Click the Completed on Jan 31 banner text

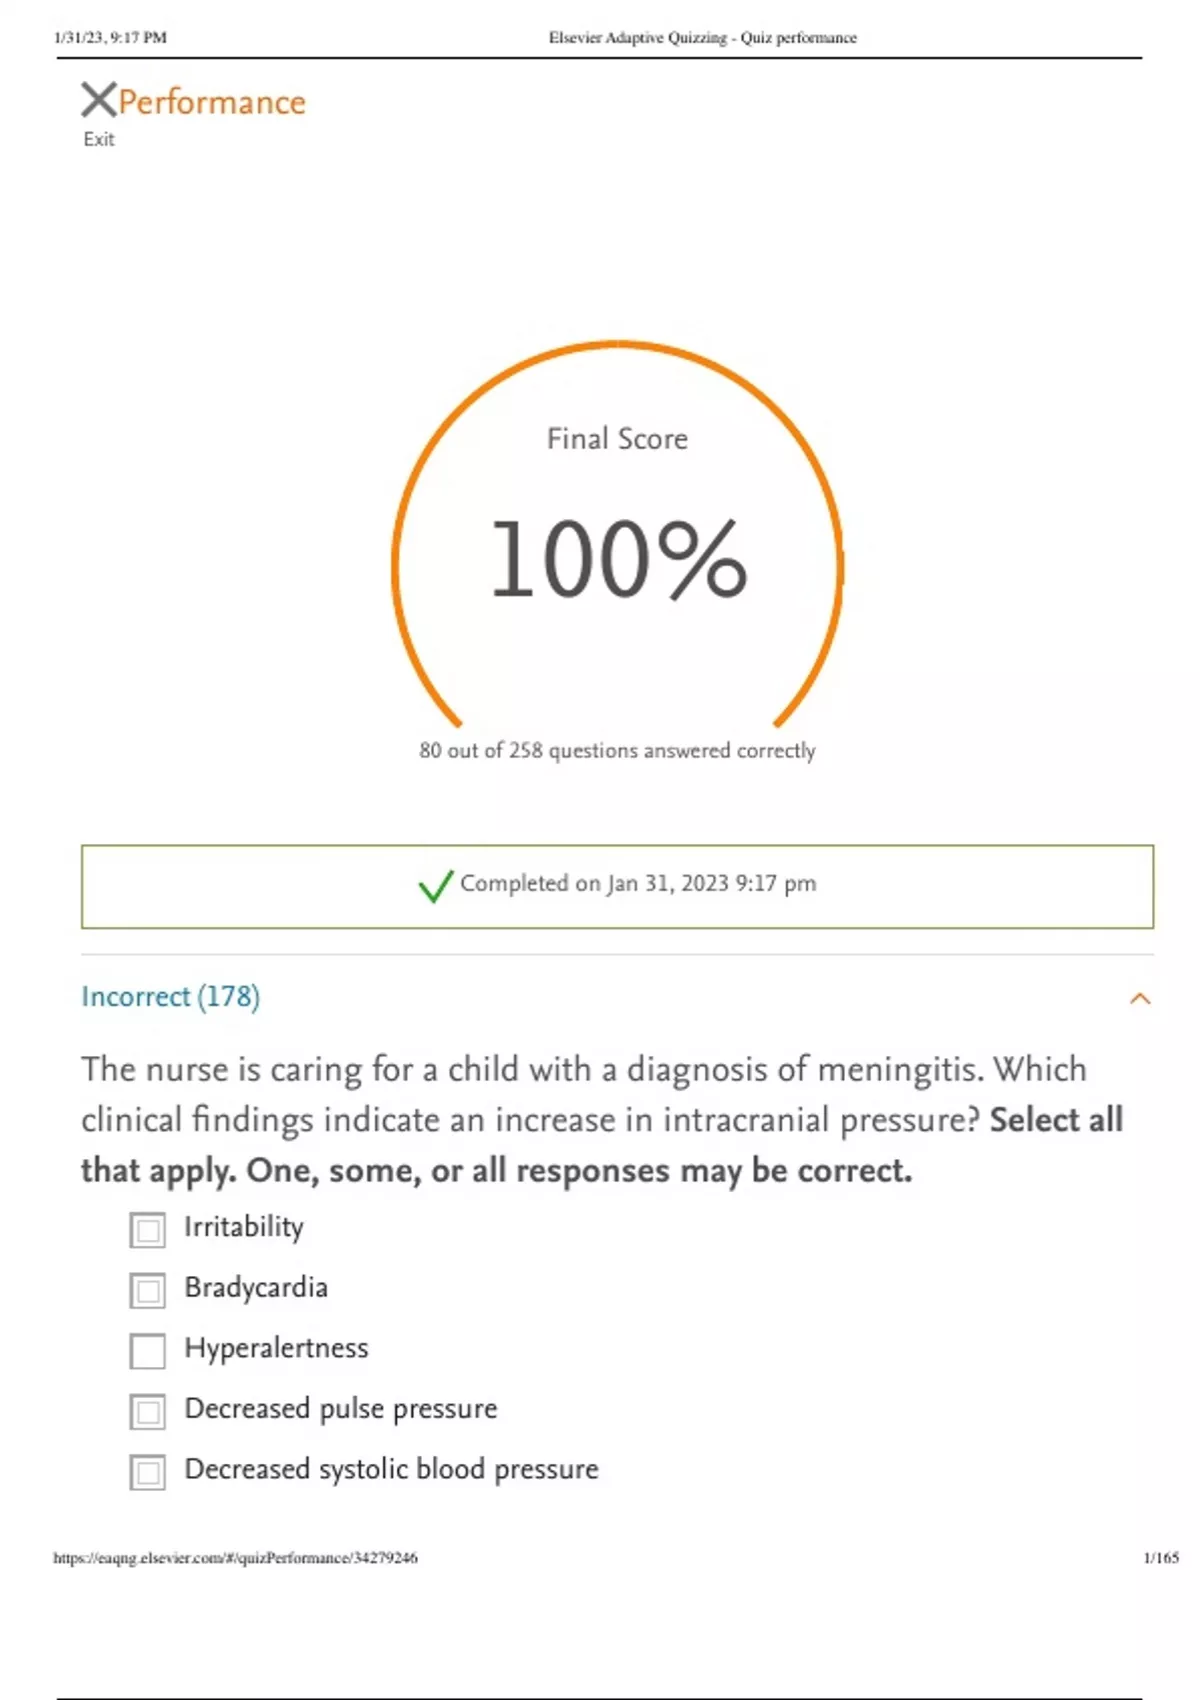[x=638, y=884]
